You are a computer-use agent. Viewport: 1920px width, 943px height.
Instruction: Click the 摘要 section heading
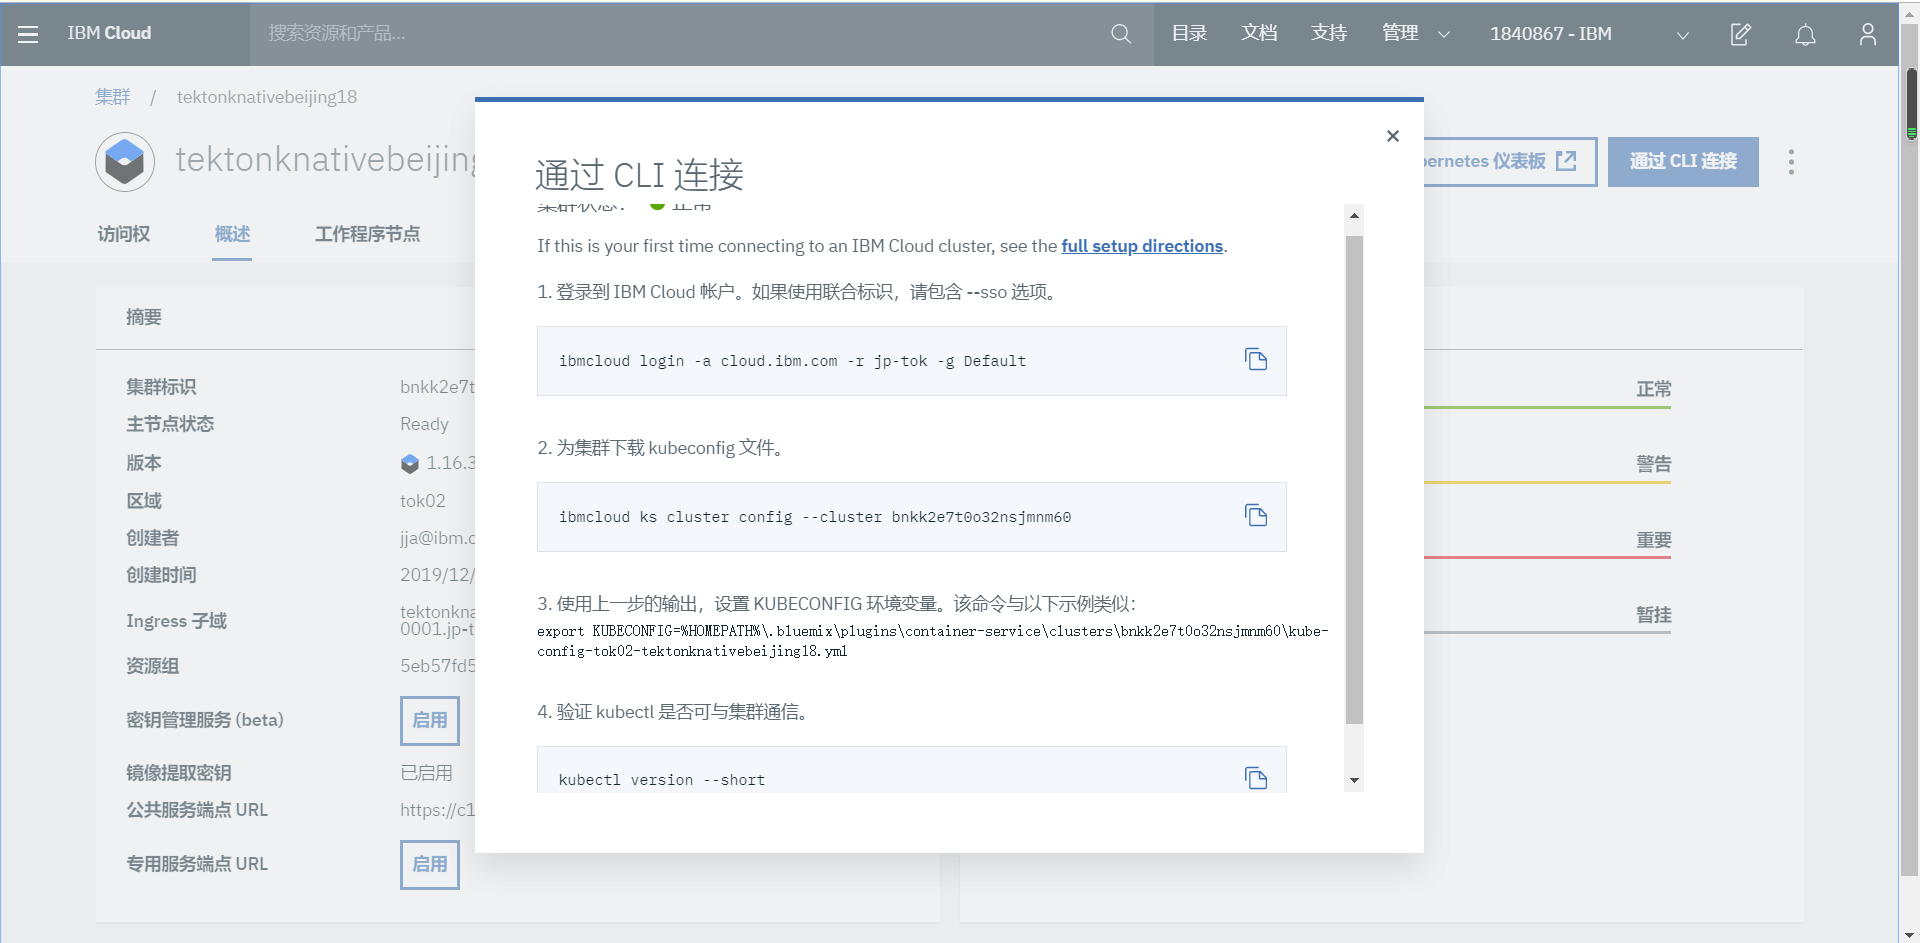coord(144,317)
